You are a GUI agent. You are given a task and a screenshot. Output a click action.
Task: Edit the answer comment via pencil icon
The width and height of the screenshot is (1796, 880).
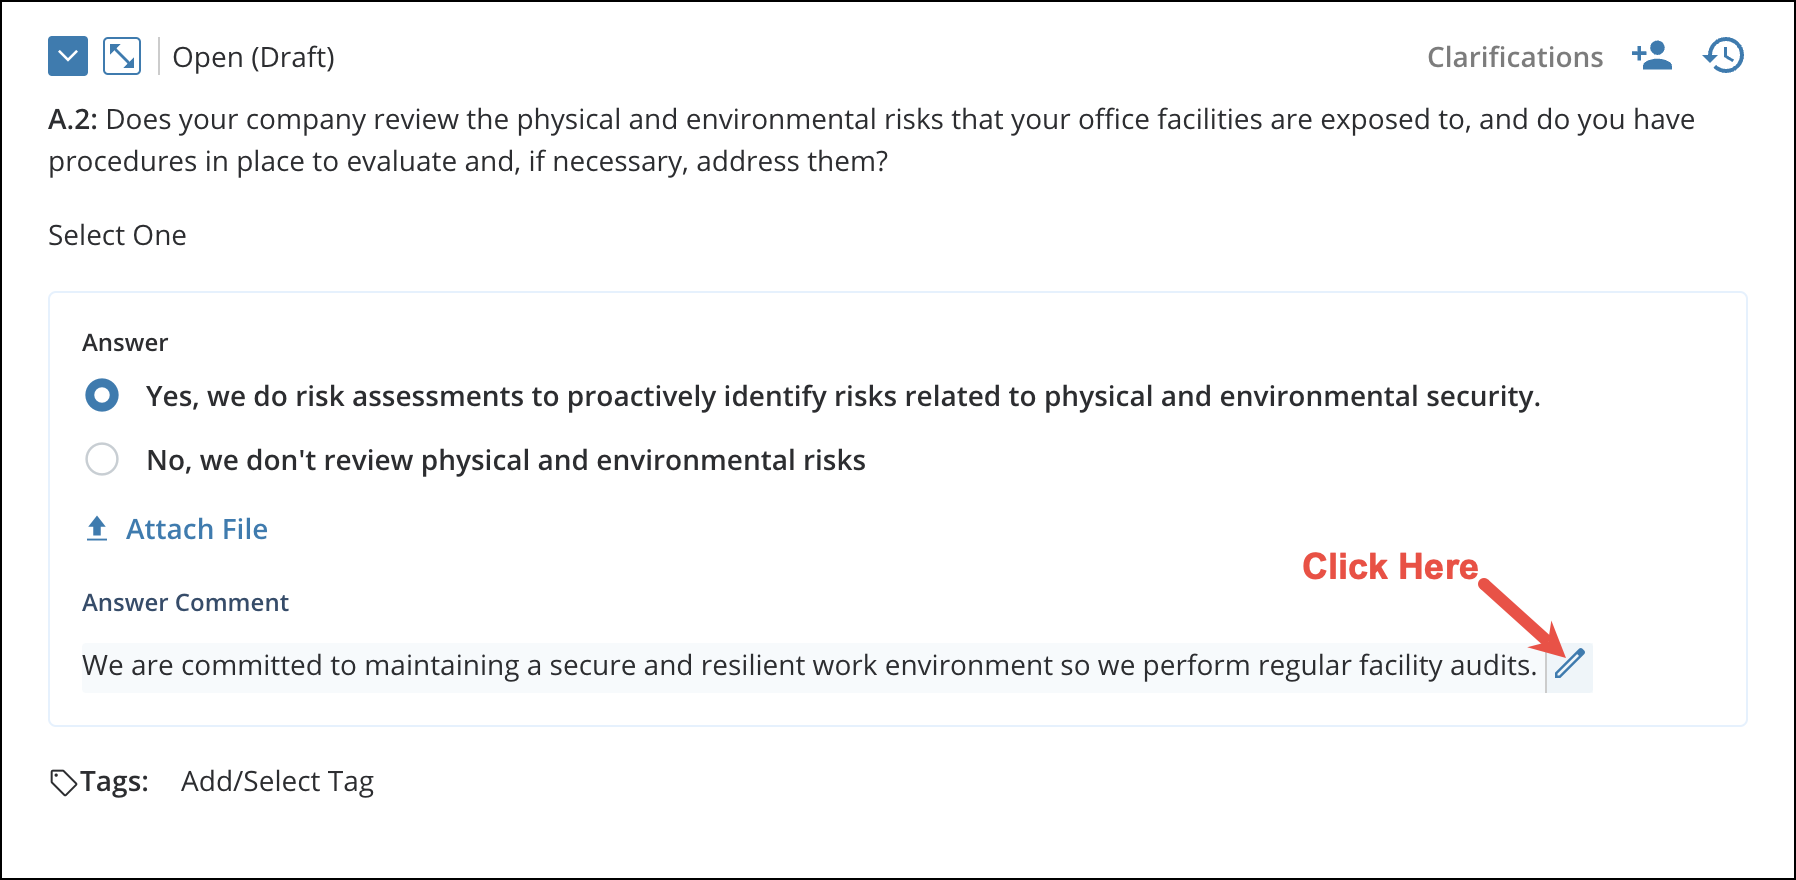pos(1570,663)
